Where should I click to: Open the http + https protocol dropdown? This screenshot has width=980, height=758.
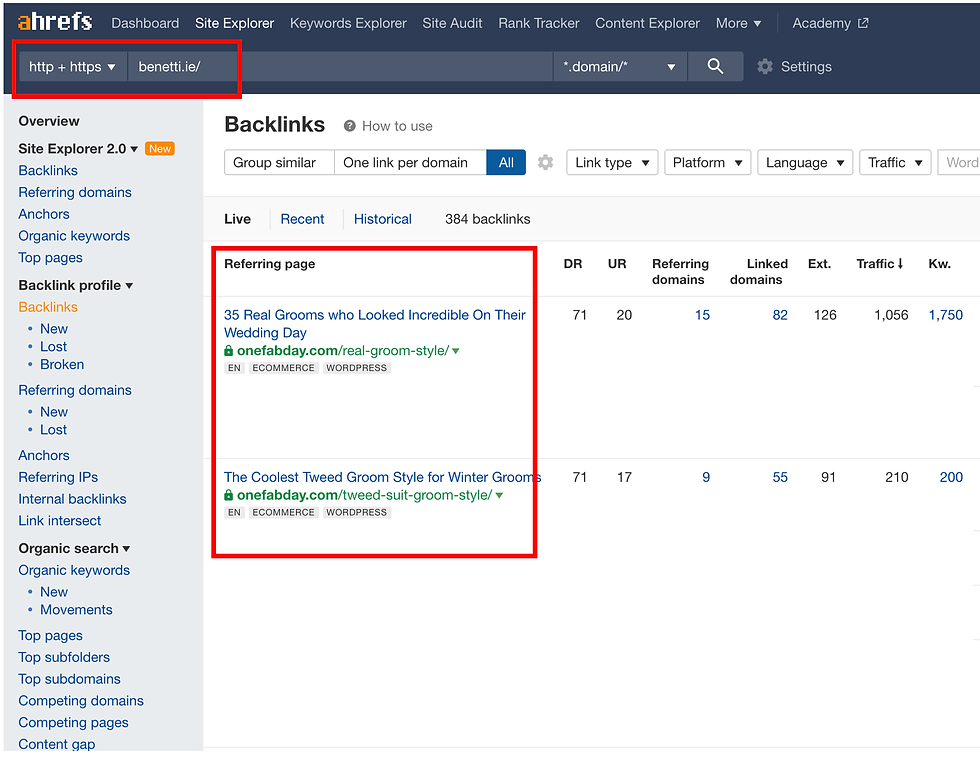pos(72,66)
